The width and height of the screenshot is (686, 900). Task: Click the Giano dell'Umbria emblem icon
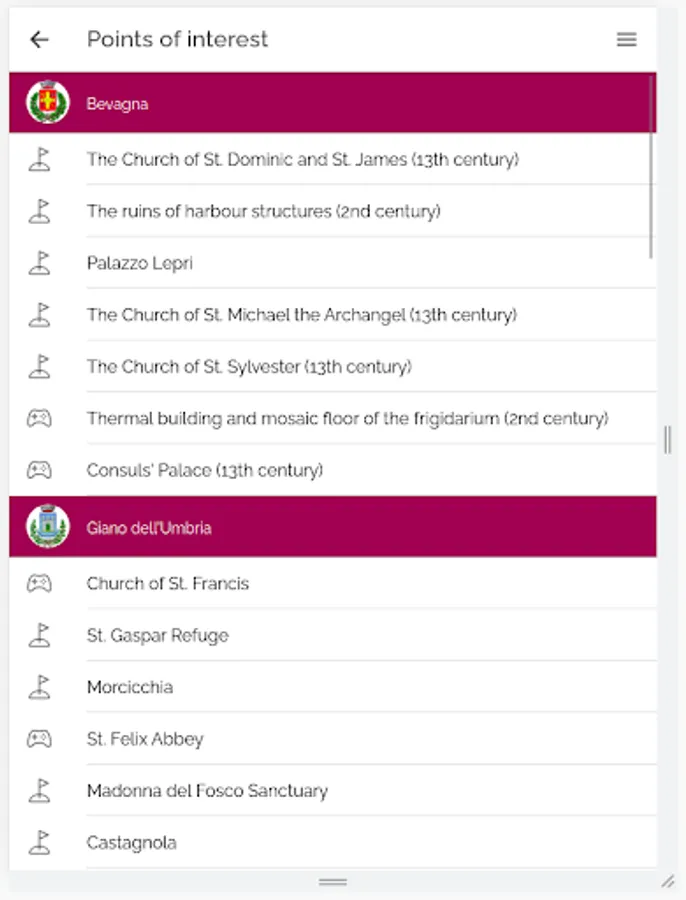point(47,527)
